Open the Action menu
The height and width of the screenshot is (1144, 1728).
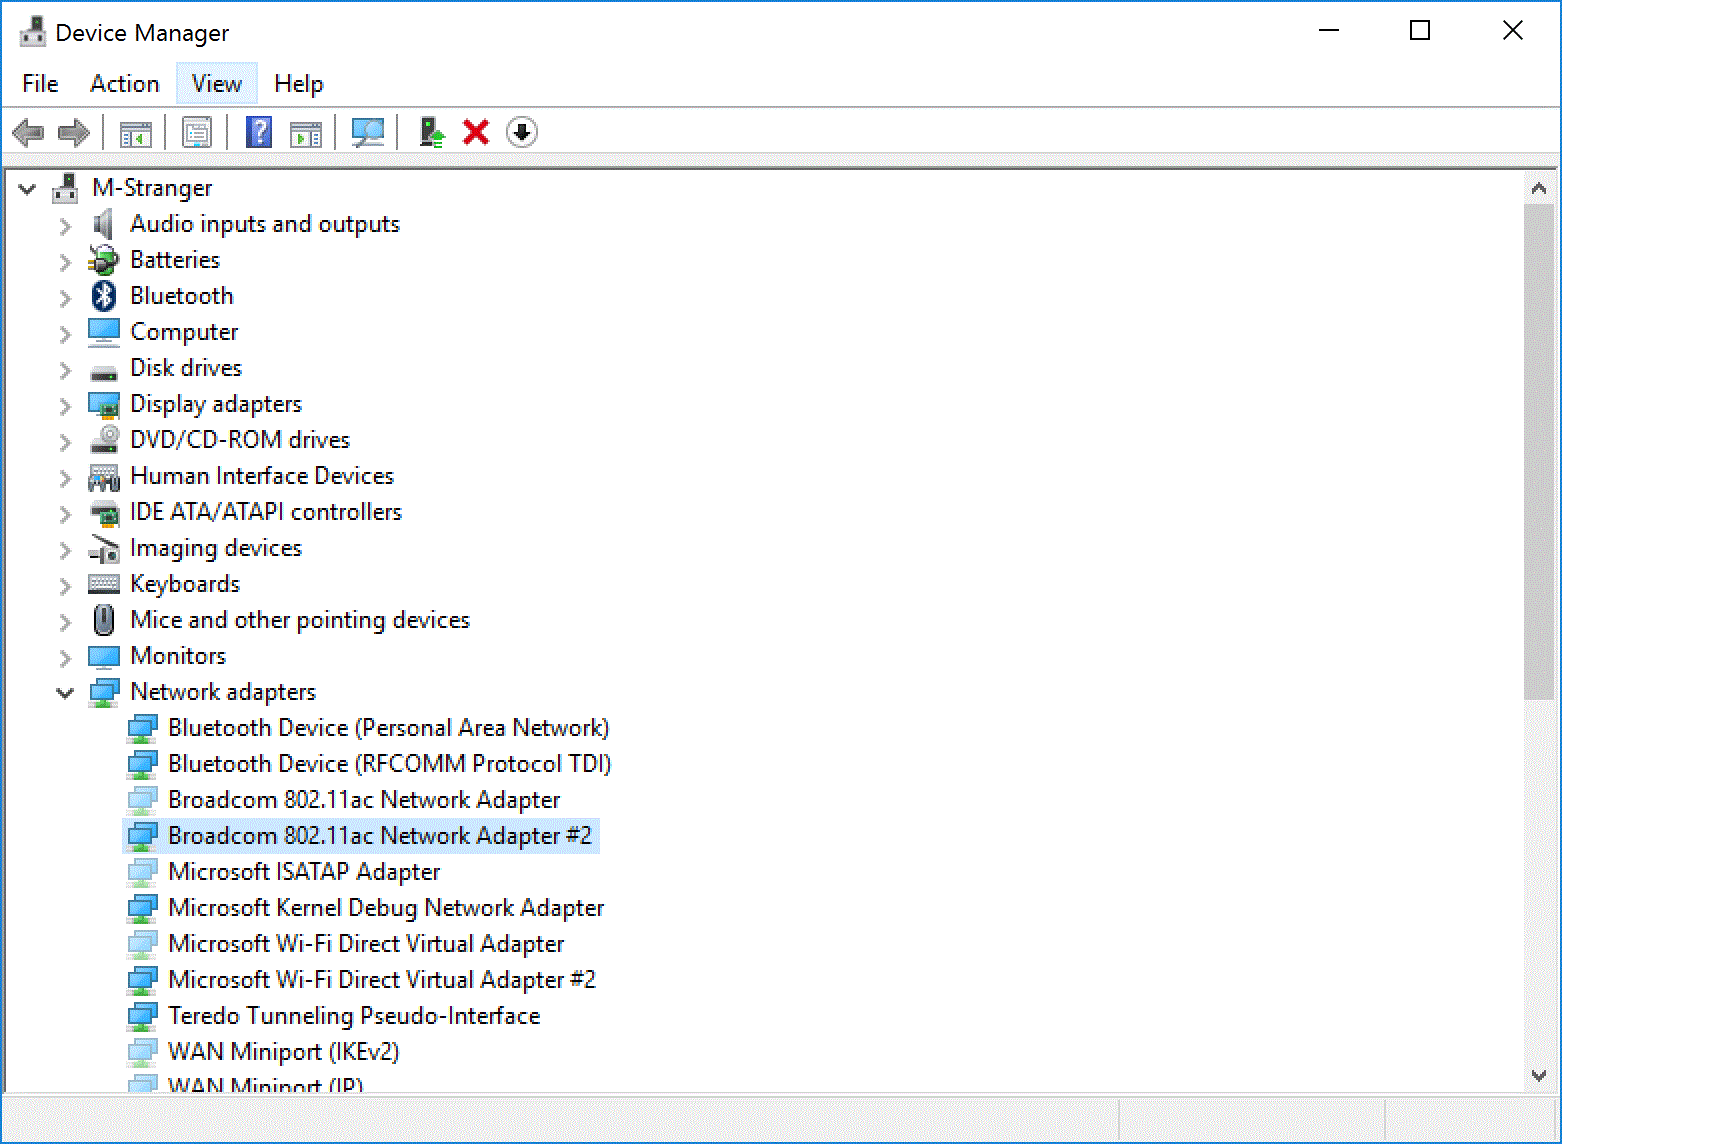[x=125, y=84]
